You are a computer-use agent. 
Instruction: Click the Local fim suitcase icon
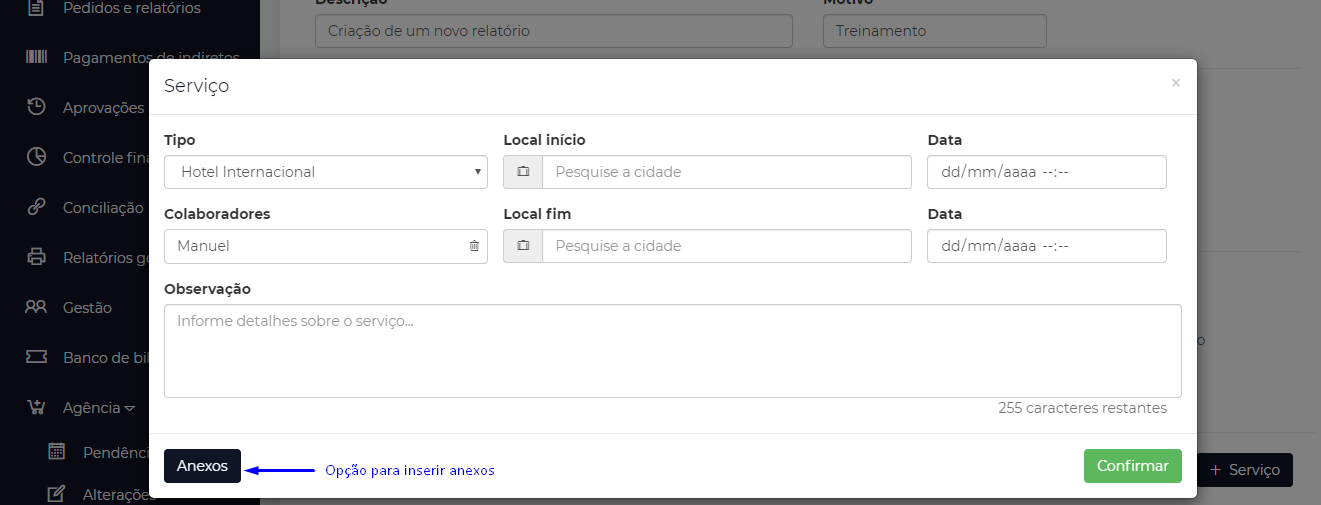(523, 246)
